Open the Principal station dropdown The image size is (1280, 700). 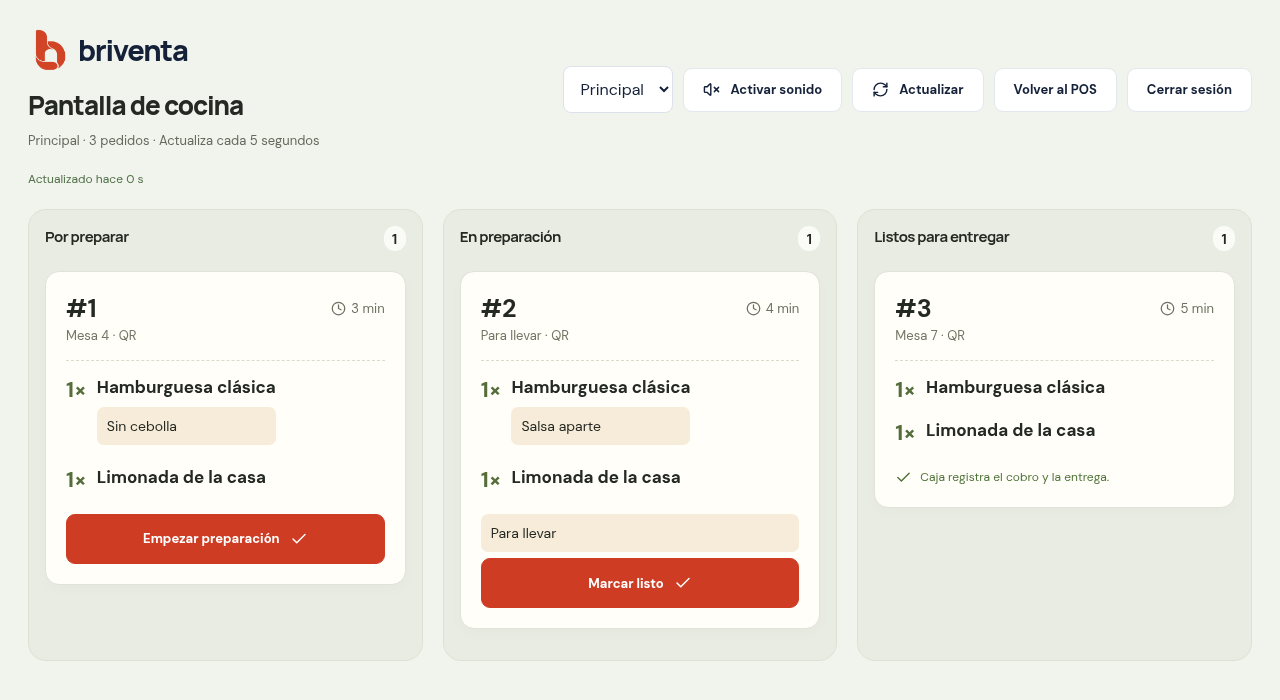(x=618, y=90)
